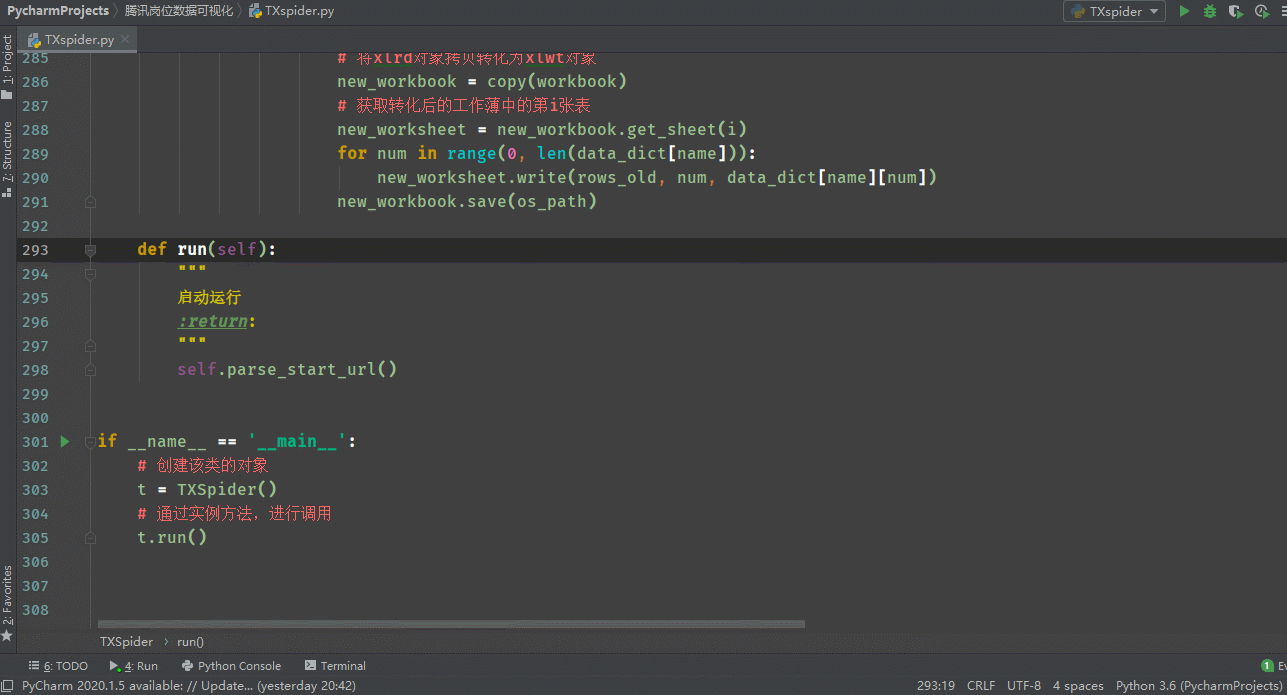1287x695 pixels.
Task: Toggle docstring fold marker at line 294
Action: [x=90, y=273]
